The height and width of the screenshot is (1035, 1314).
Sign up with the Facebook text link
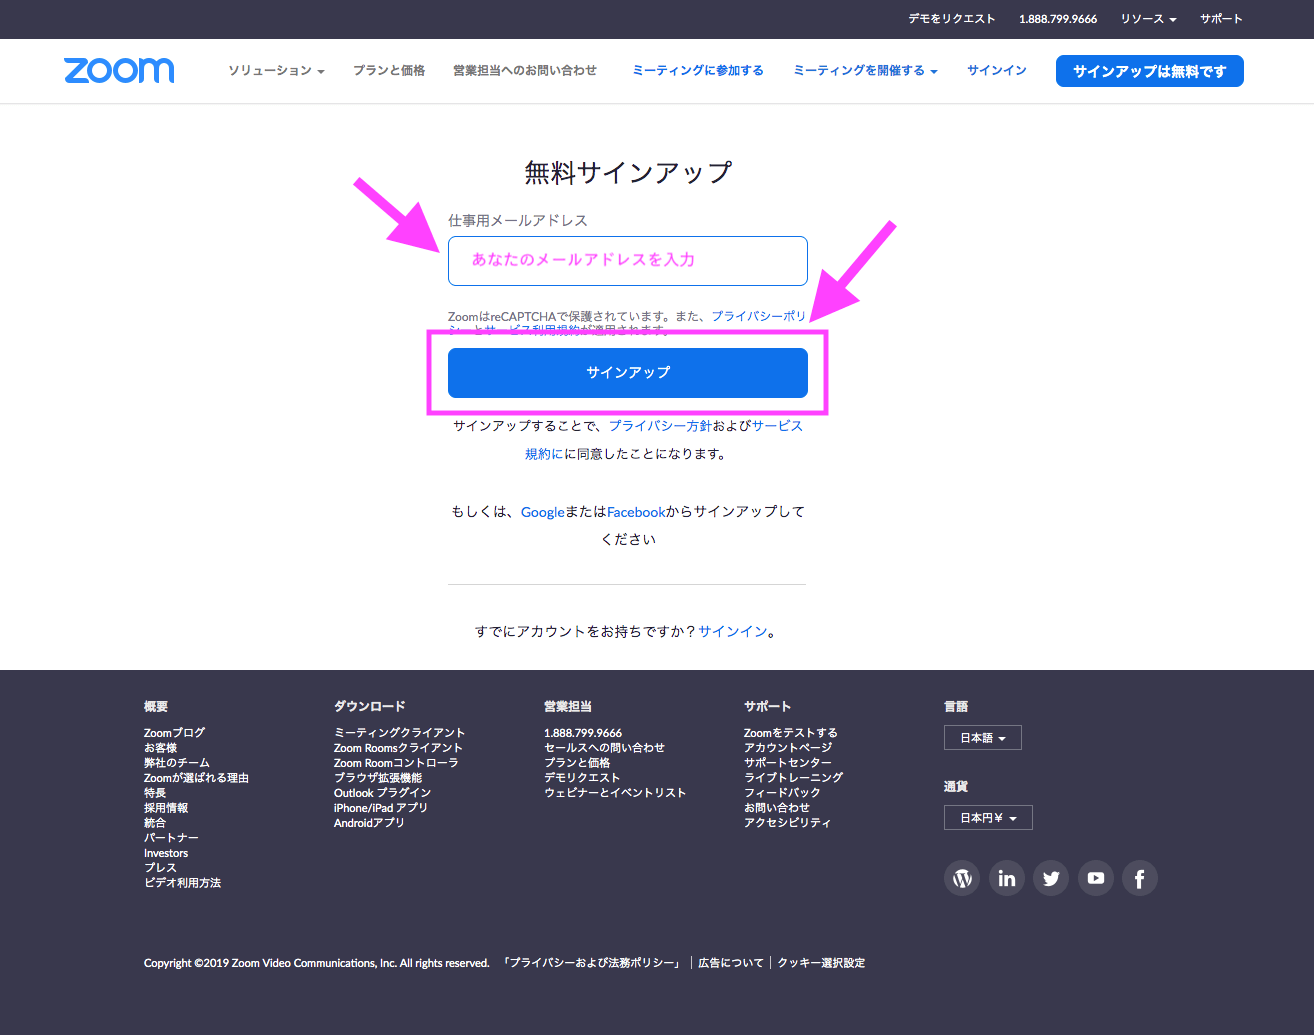click(636, 512)
